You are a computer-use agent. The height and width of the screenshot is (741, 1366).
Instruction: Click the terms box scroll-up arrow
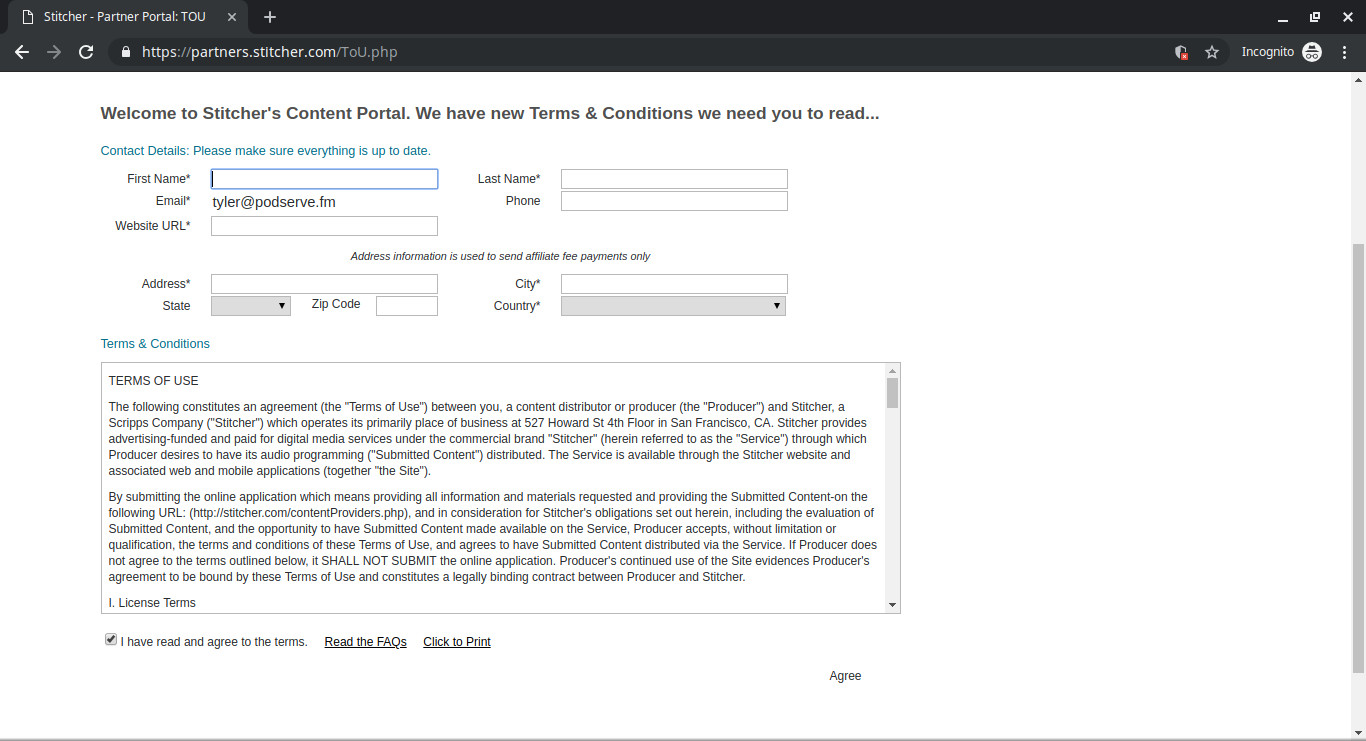[892, 370]
